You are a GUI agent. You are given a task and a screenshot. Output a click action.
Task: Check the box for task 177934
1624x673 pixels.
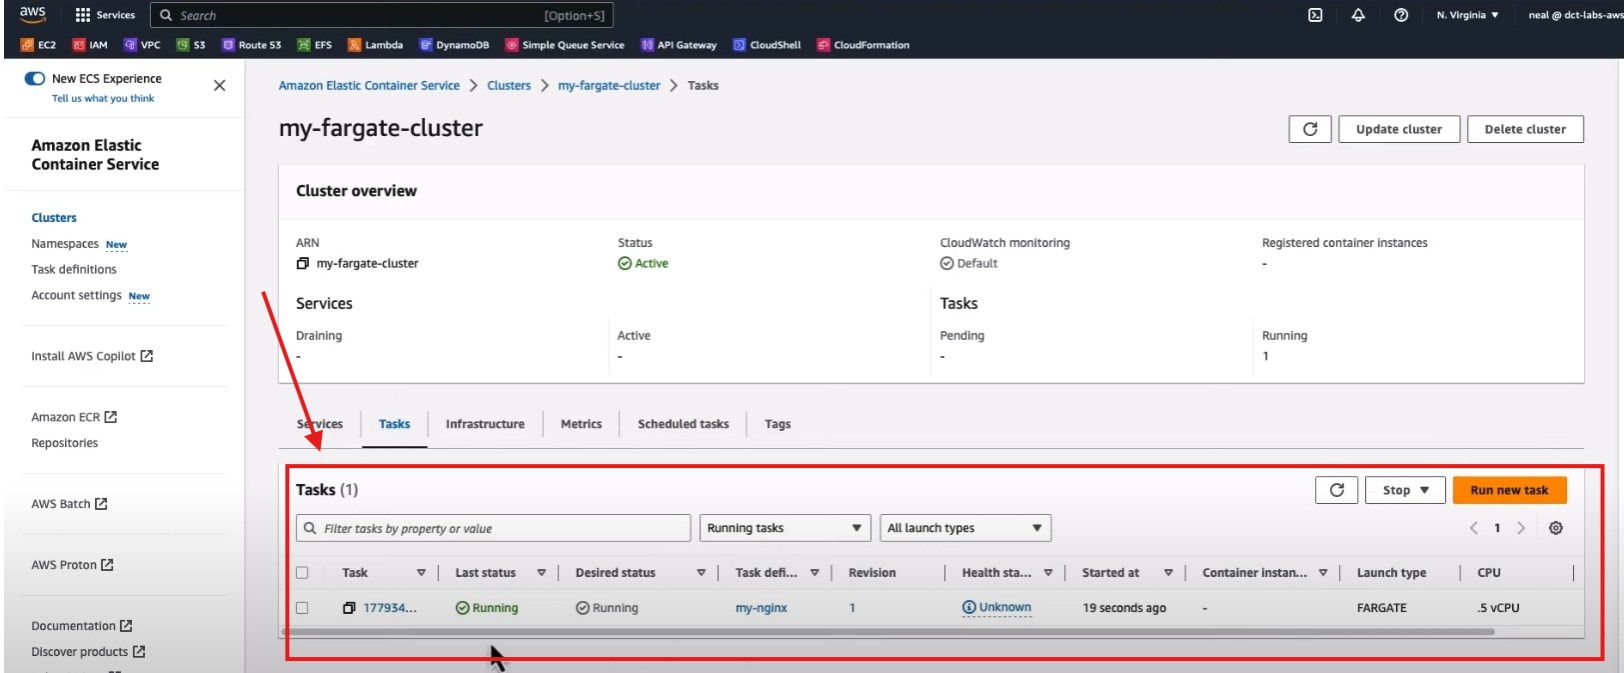click(x=302, y=608)
